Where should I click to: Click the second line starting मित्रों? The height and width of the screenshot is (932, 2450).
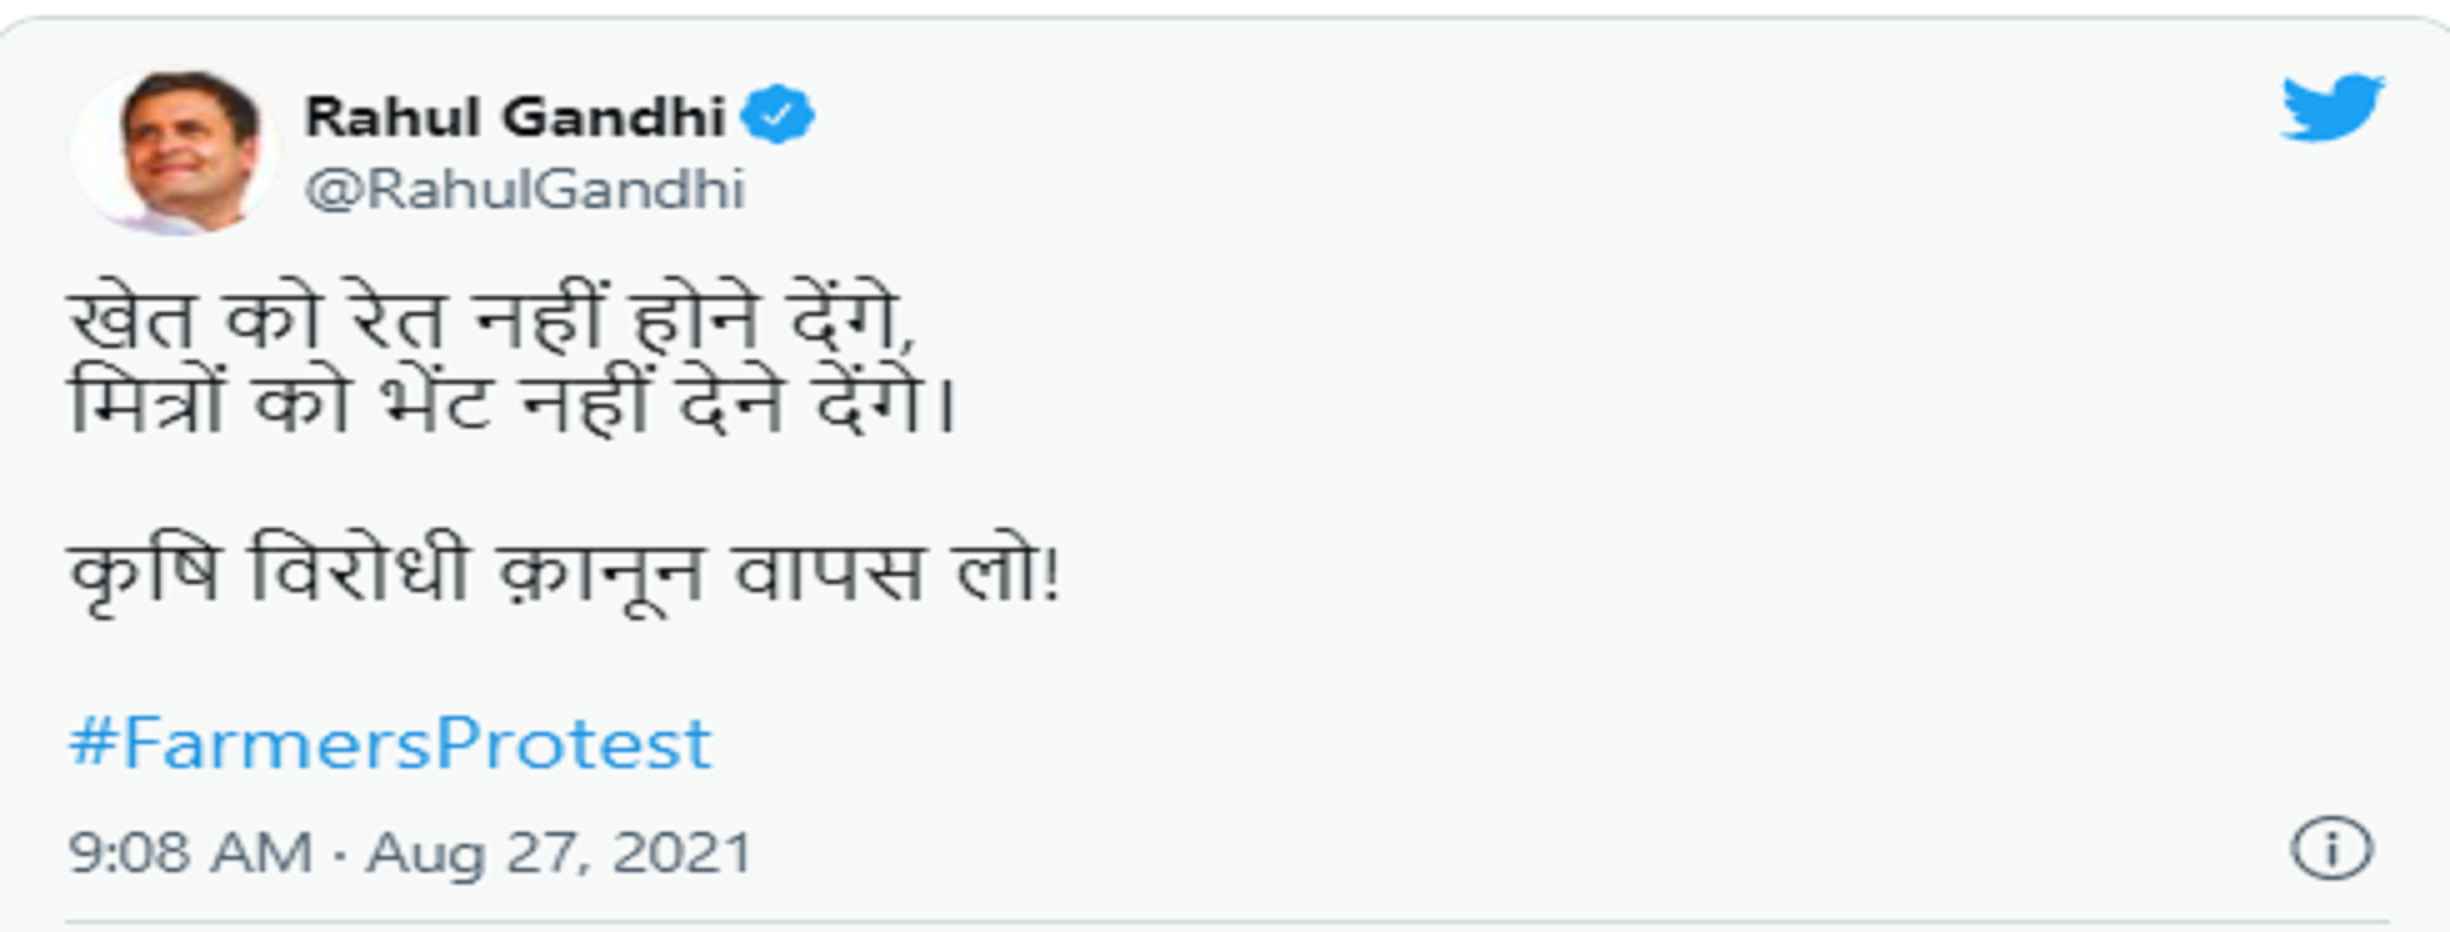click(513, 401)
